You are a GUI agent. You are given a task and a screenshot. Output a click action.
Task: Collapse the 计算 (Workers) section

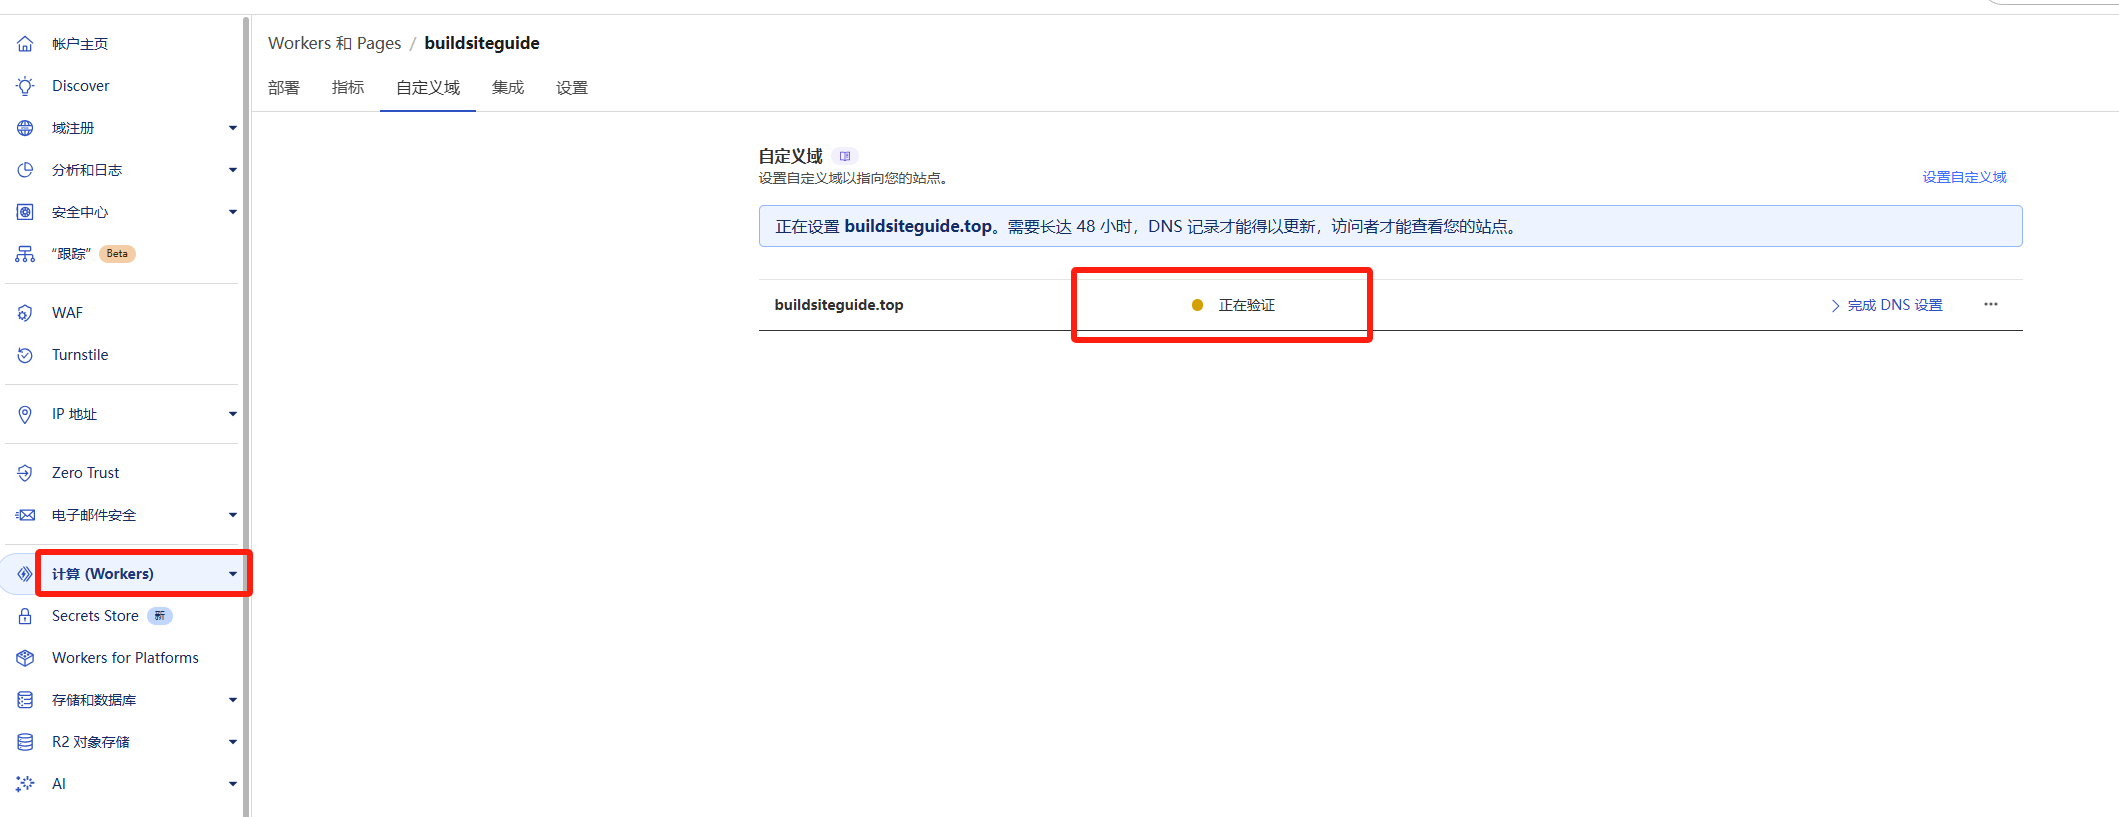click(x=232, y=574)
